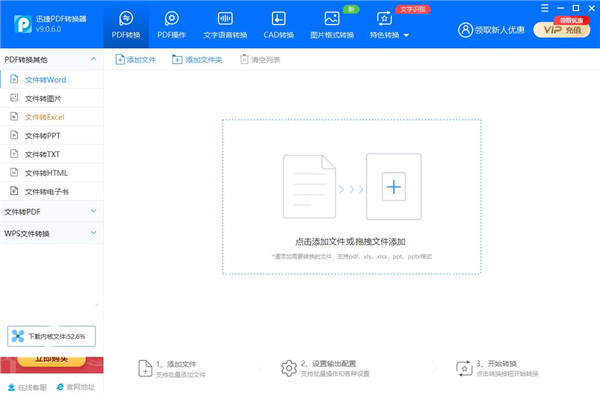Click the 文件转PPT file icon

14,135
